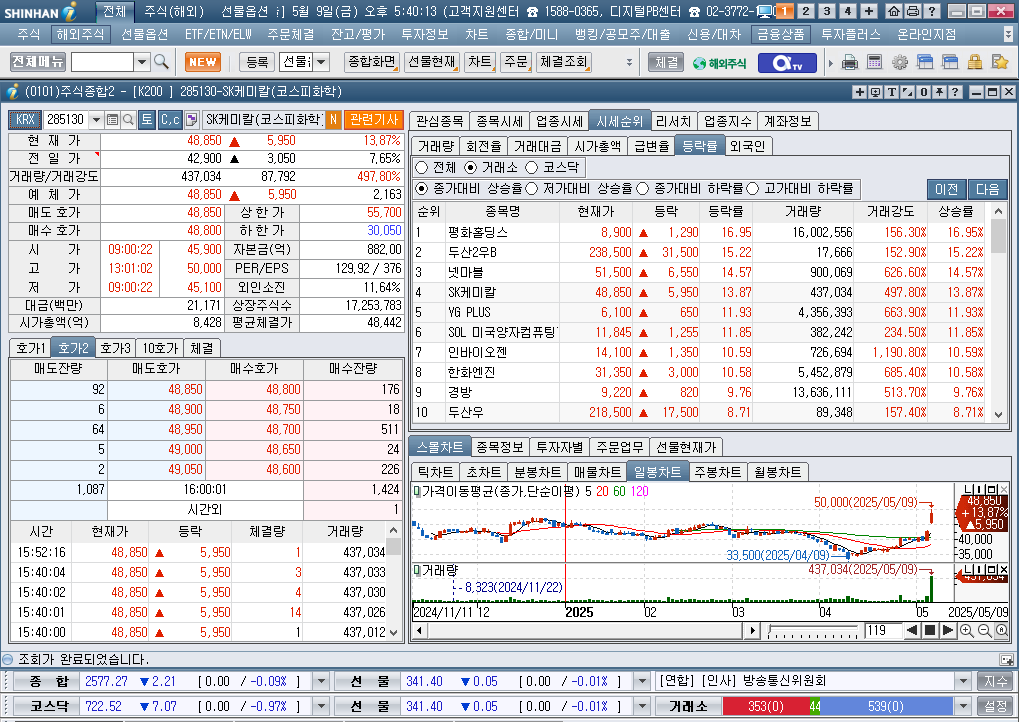Switch to the 거래량 ranking tab

(435, 146)
